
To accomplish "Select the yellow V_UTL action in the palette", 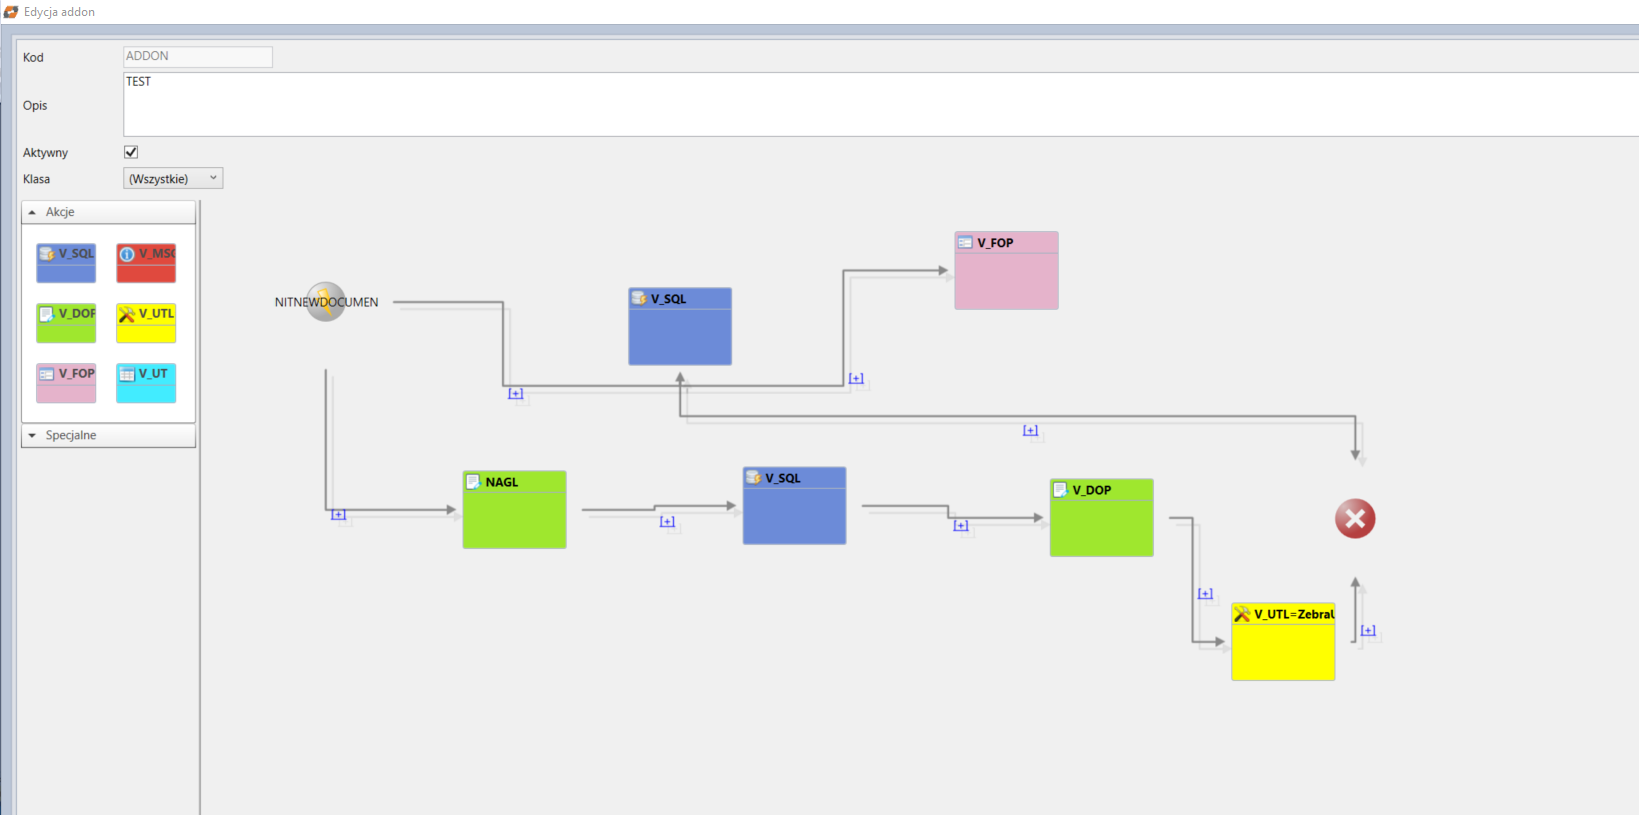I will (146, 323).
